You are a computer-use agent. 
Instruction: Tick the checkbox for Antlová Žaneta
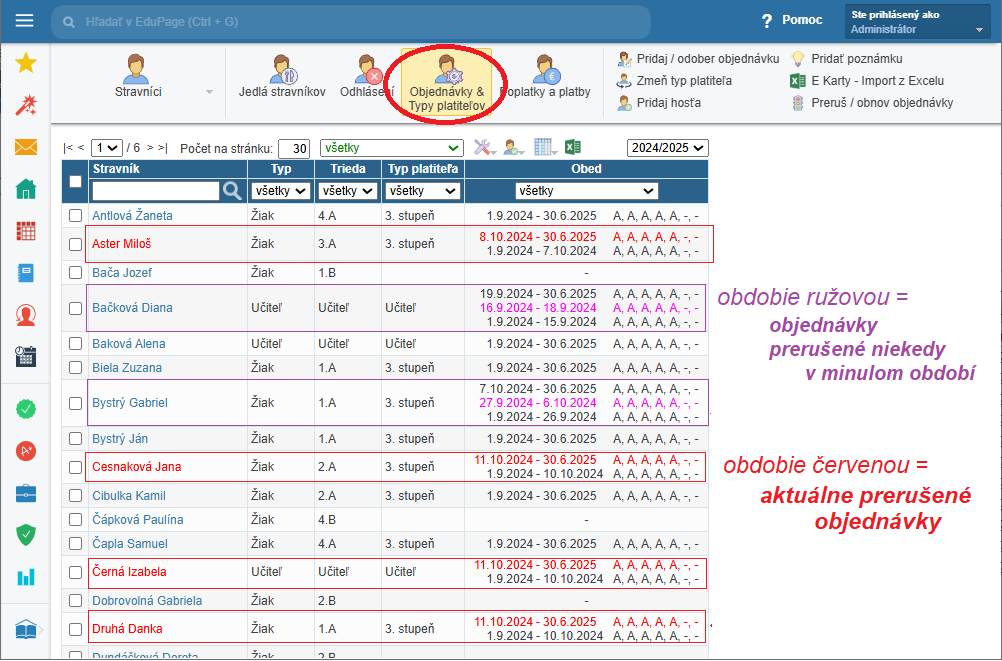[76, 216]
